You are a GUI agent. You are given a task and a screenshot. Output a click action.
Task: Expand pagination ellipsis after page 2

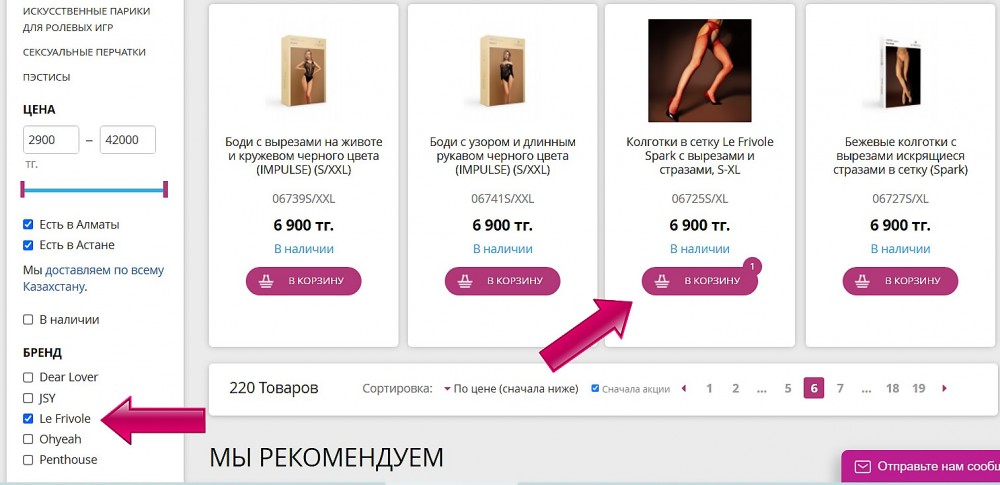click(761, 388)
